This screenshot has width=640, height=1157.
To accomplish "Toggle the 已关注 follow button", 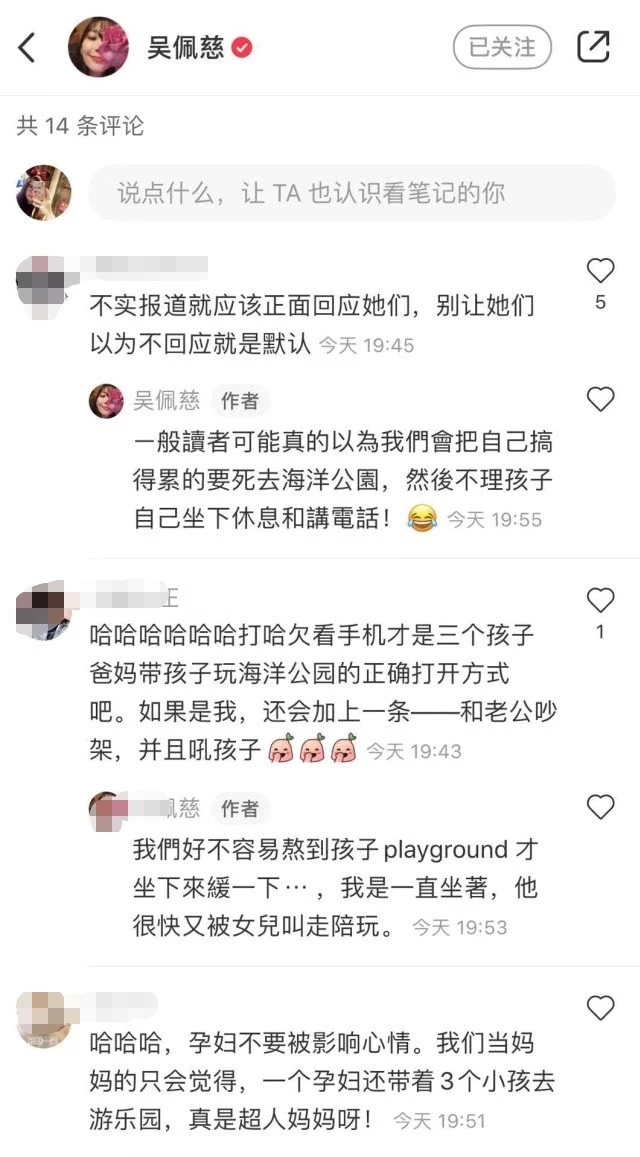I will (503, 47).
